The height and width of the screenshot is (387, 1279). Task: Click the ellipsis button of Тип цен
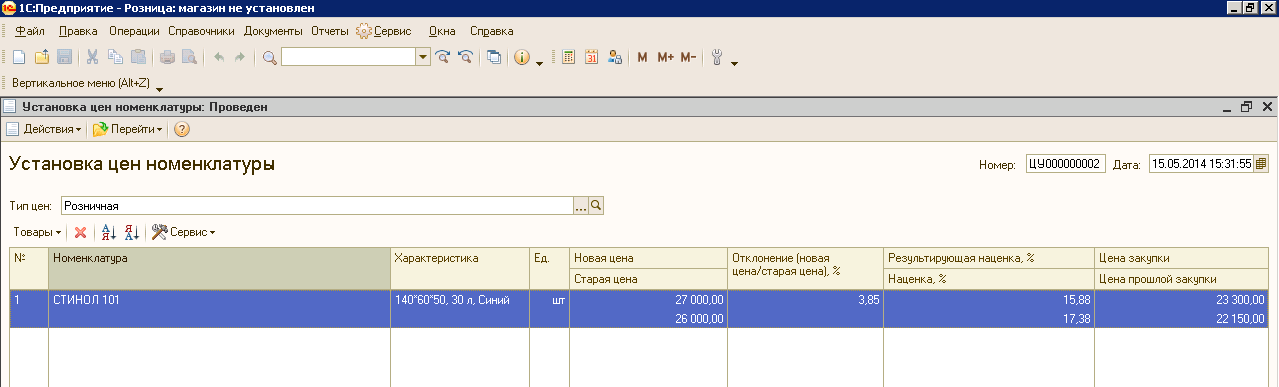pyautogui.click(x=580, y=205)
